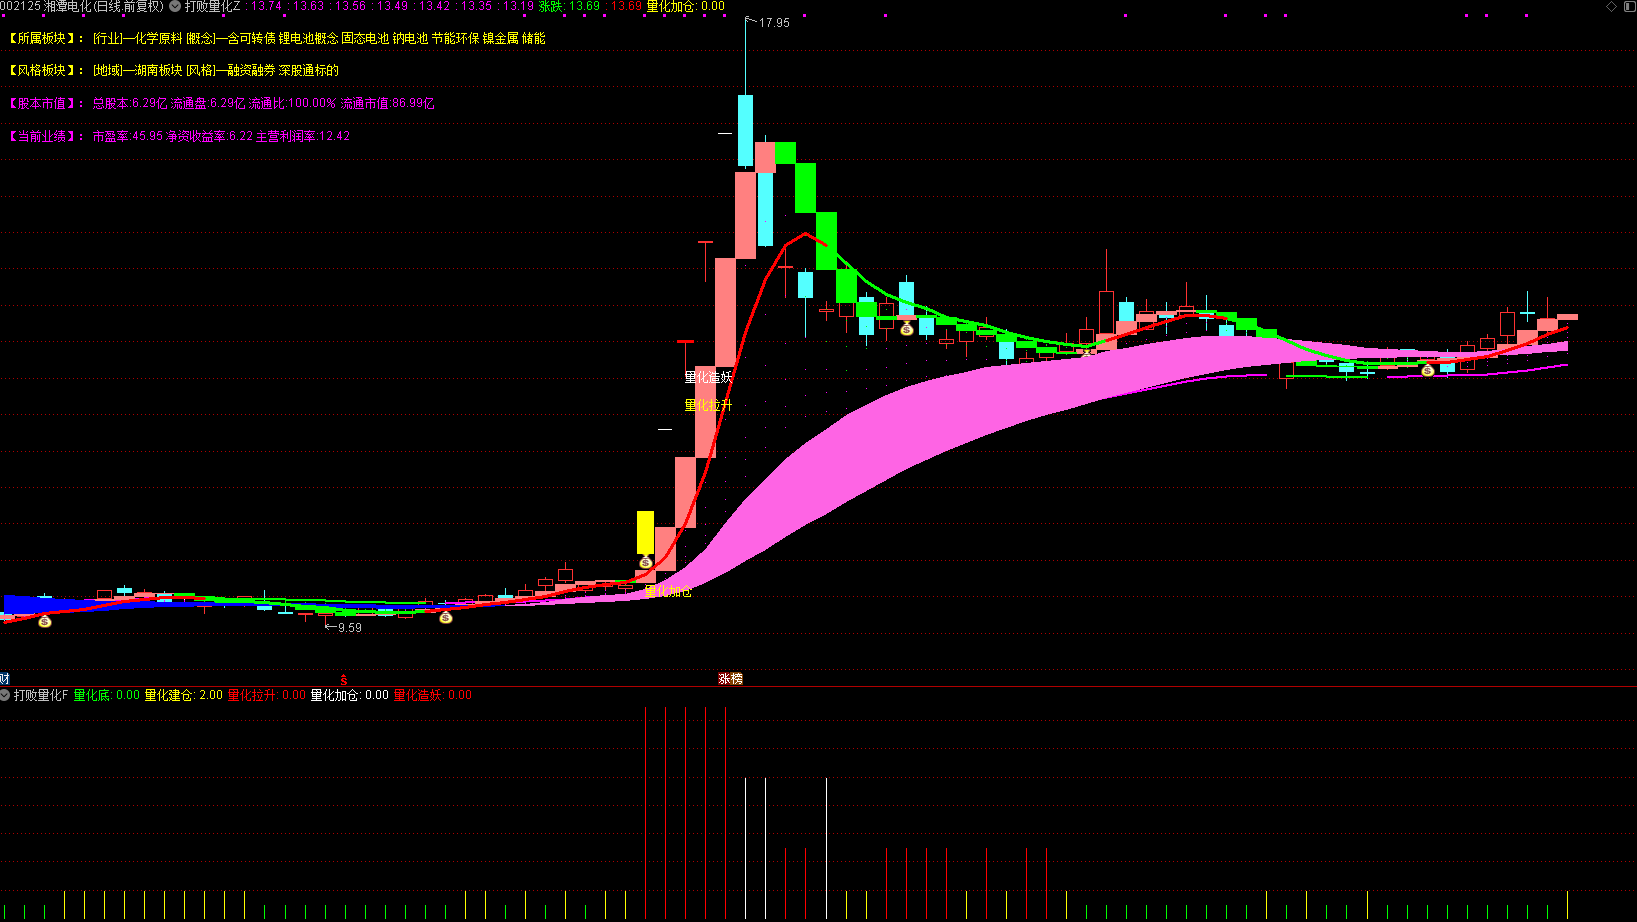Click the 【所属板块】 info line
1637x922 pixels.
click(x=276, y=38)
